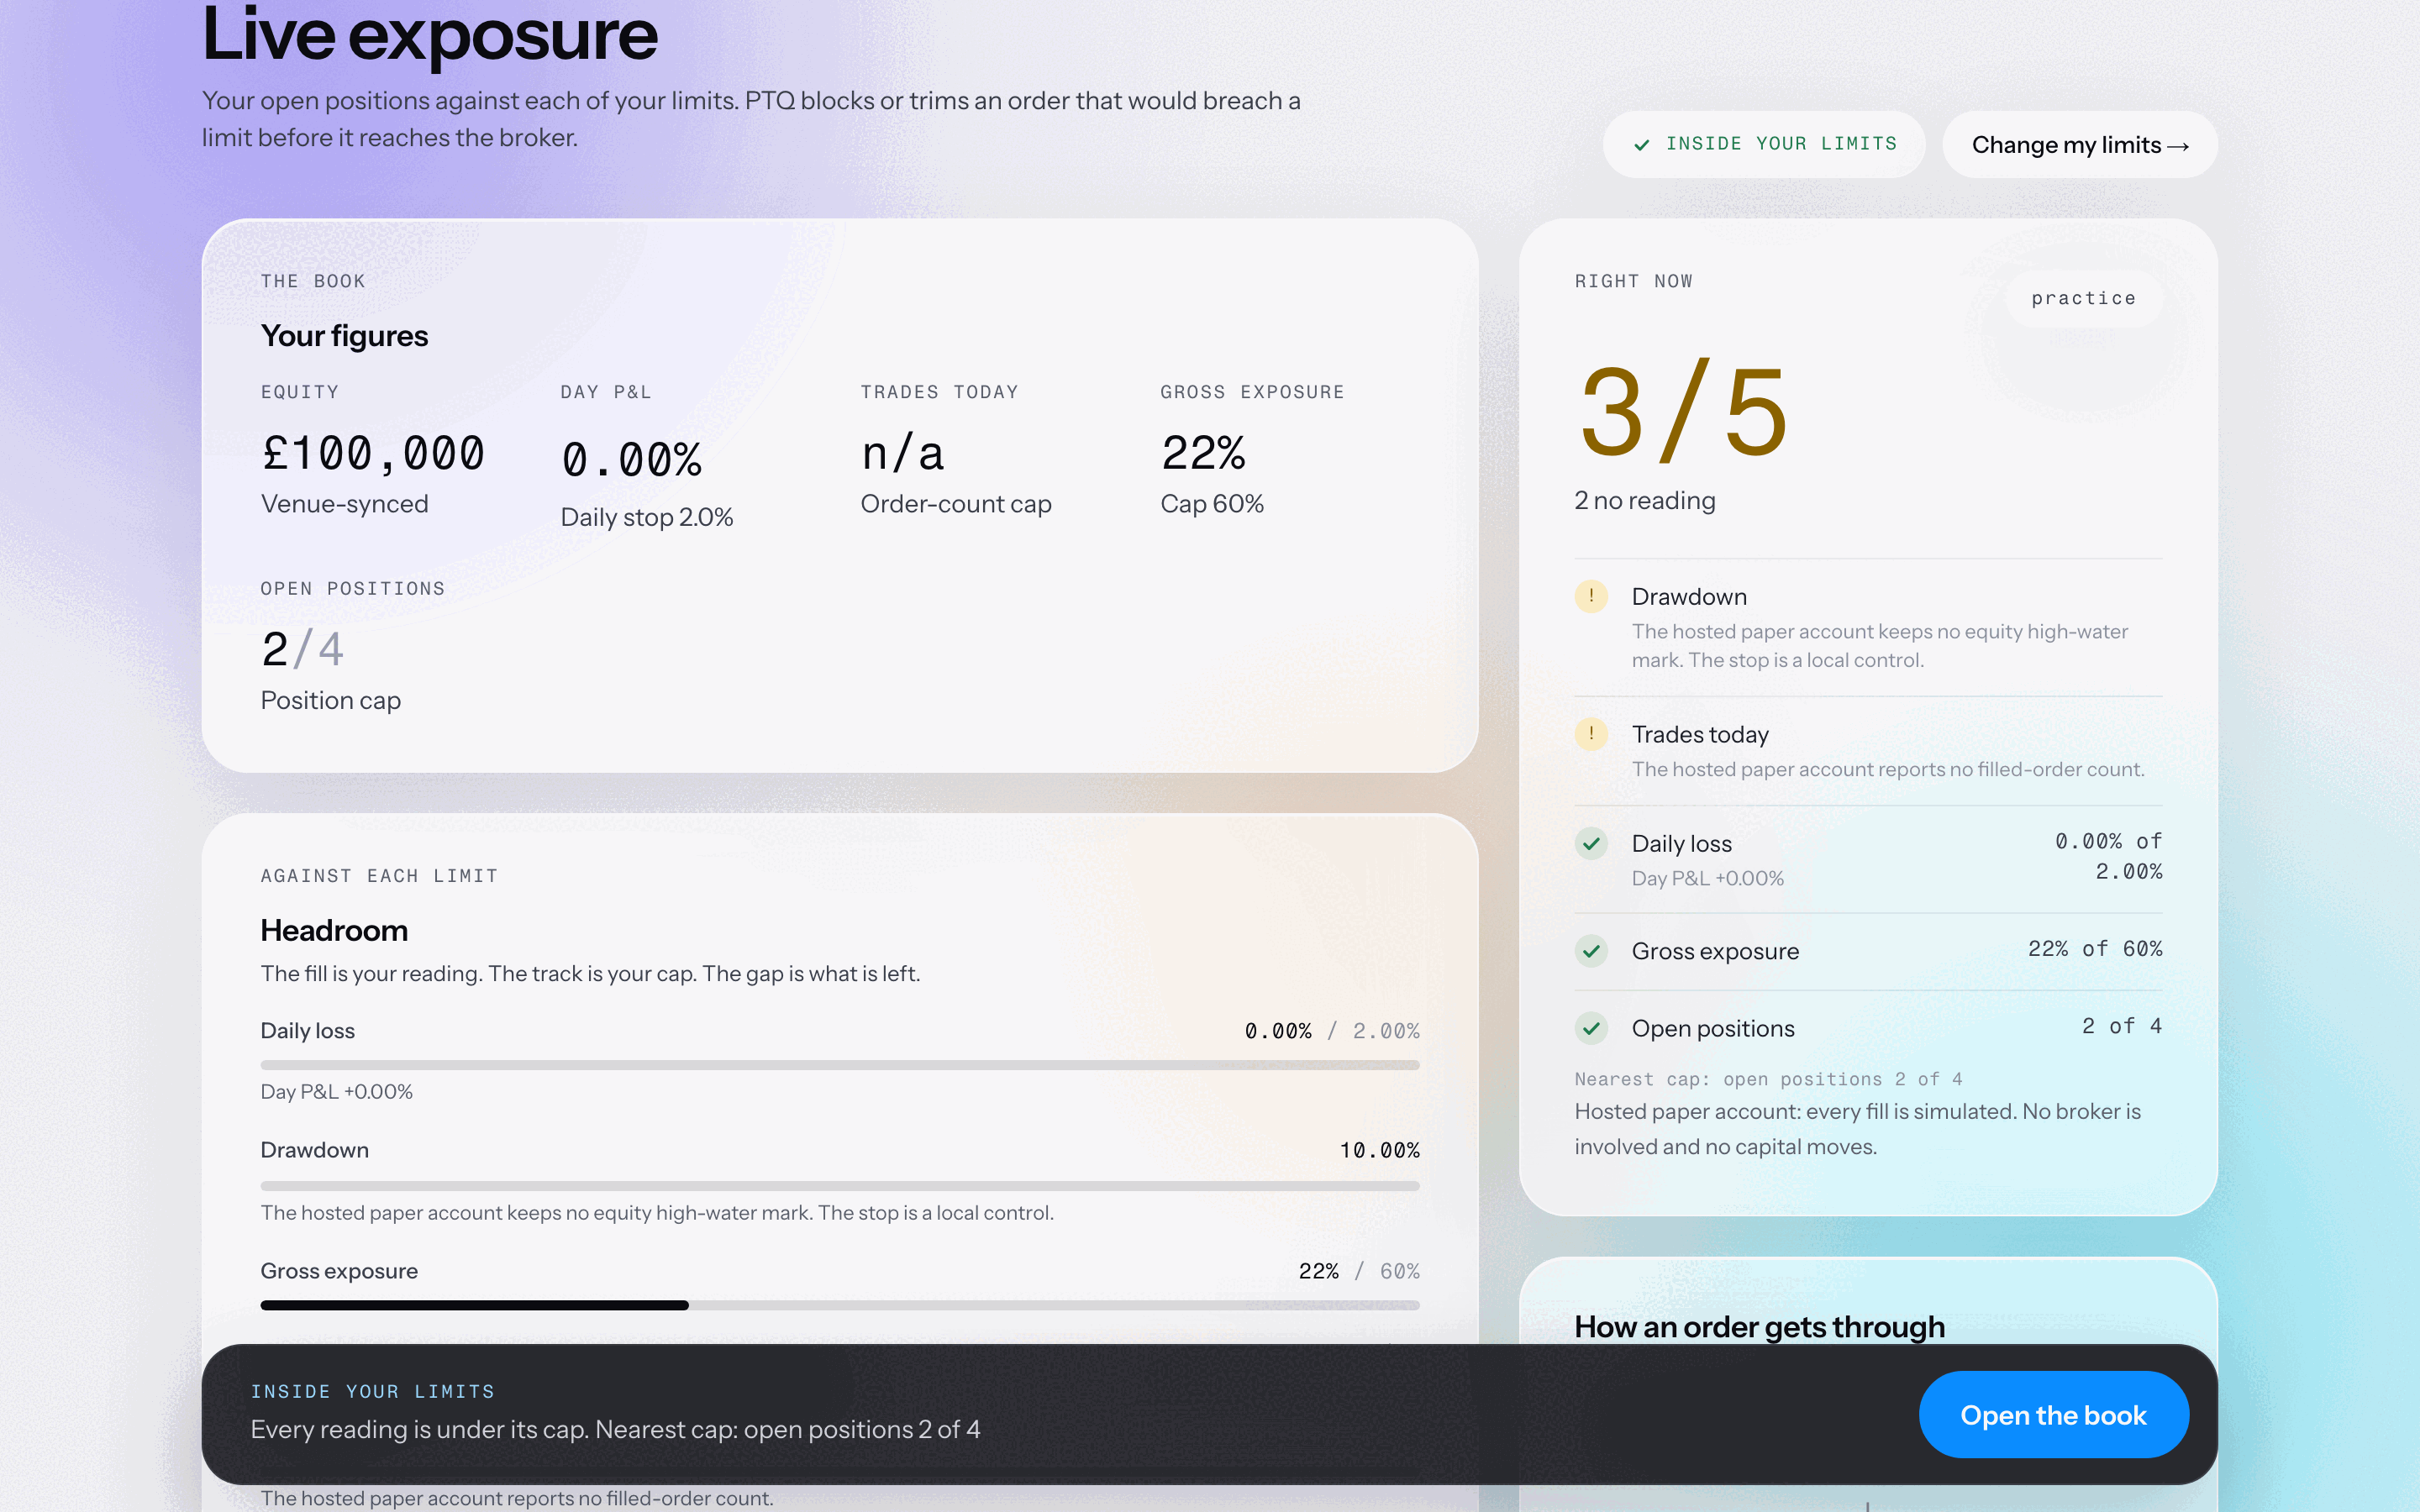Select the 0.00% value under Day P&L heading
Viewport: 2420px width, 1512px height.
point(631,460)
